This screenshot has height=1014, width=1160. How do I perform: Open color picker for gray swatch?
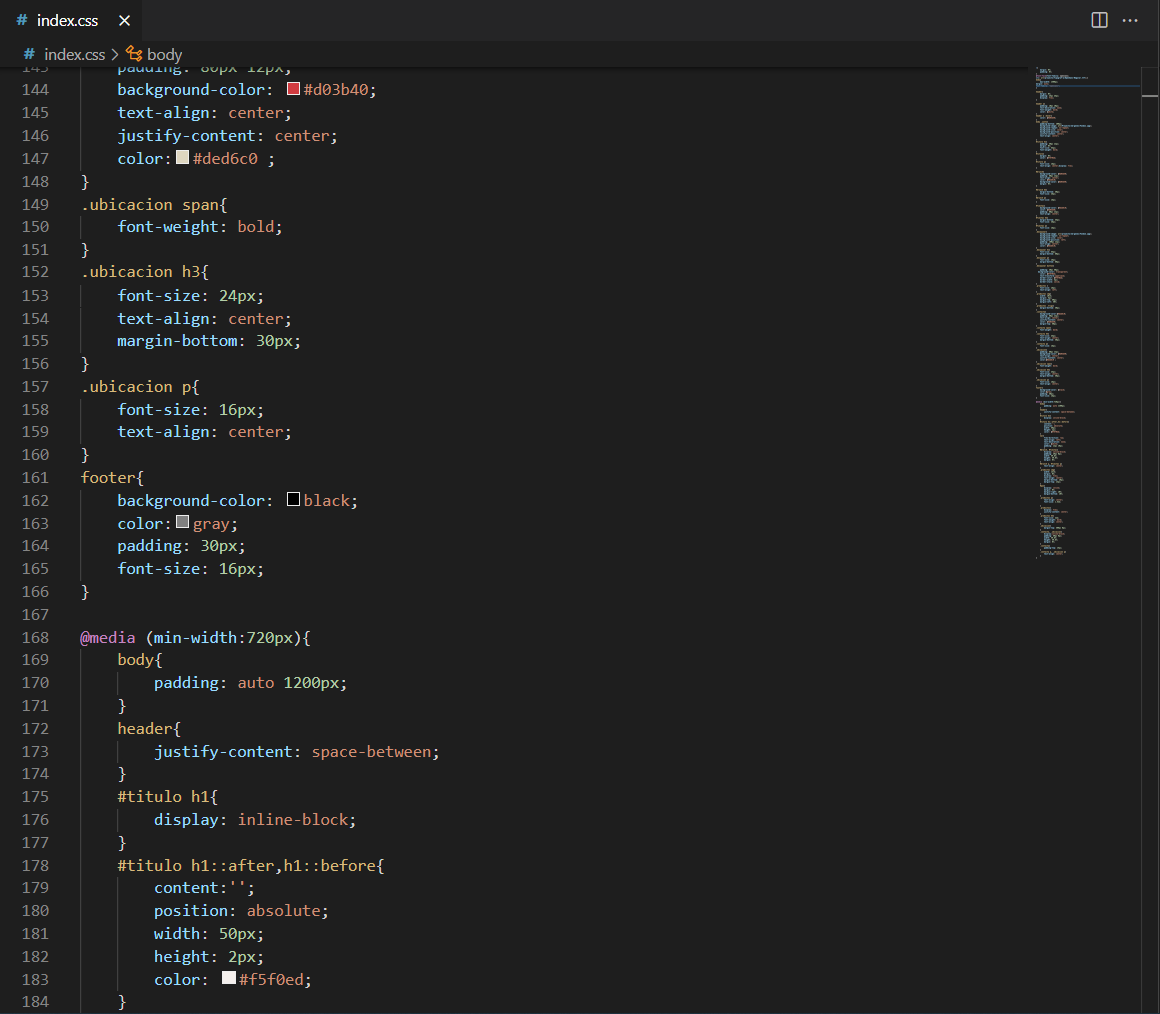(182, 522)
